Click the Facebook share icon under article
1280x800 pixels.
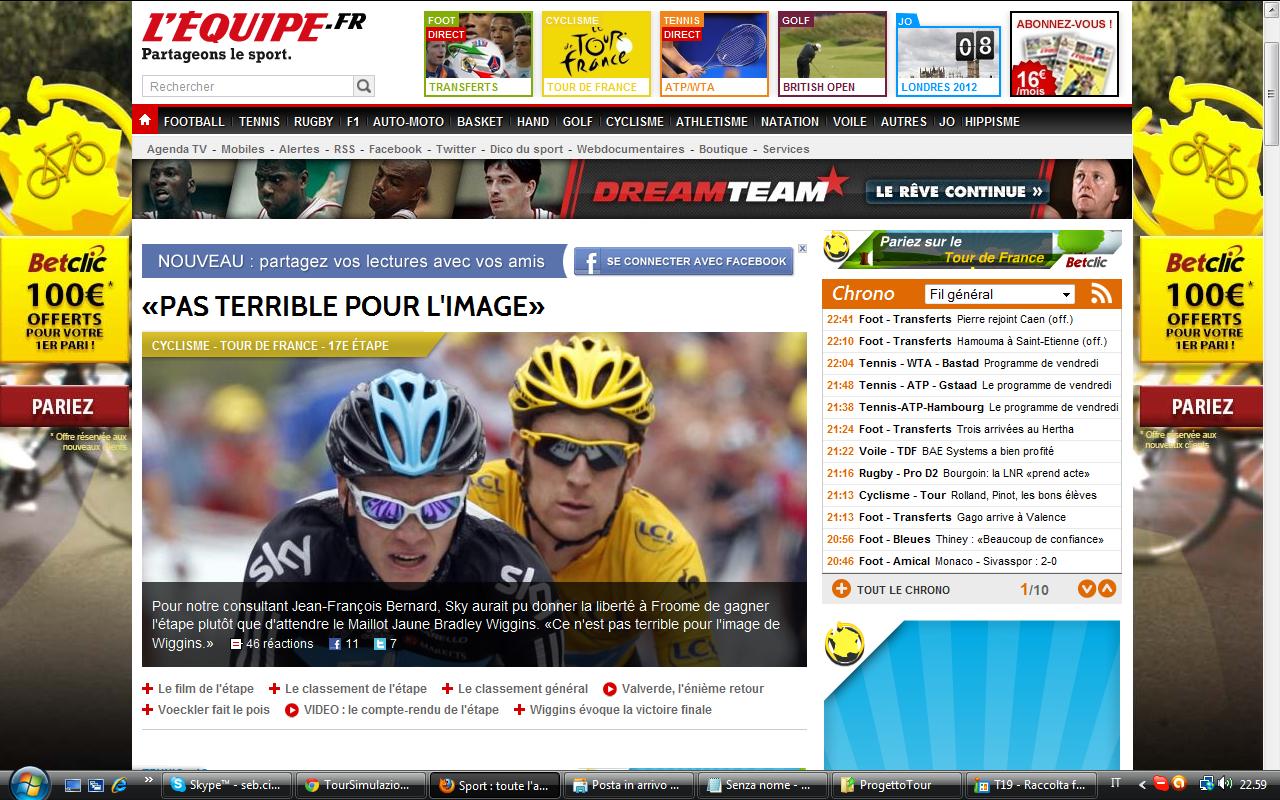pos(336,644)
